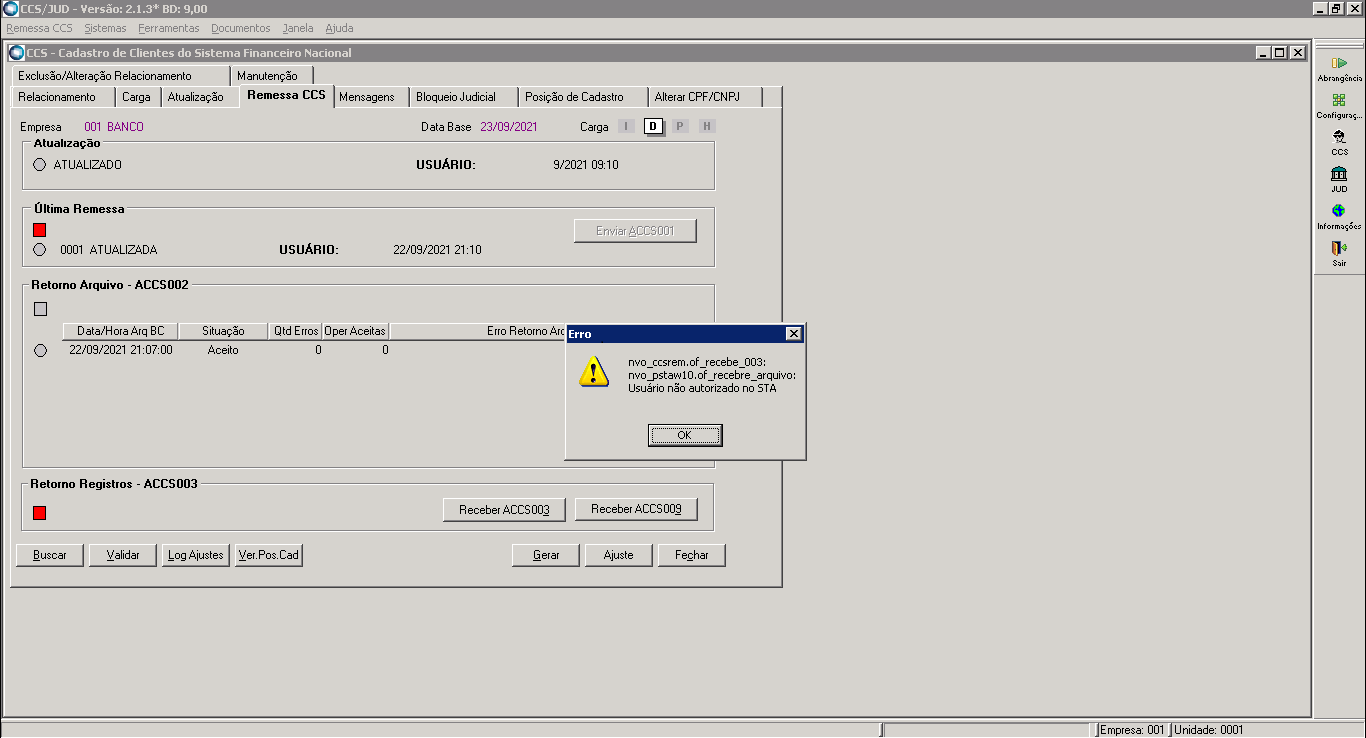Viewport: 1366px width, 738px height.
Task: Click the Enviar ACCS001 button
Action: 635,231
